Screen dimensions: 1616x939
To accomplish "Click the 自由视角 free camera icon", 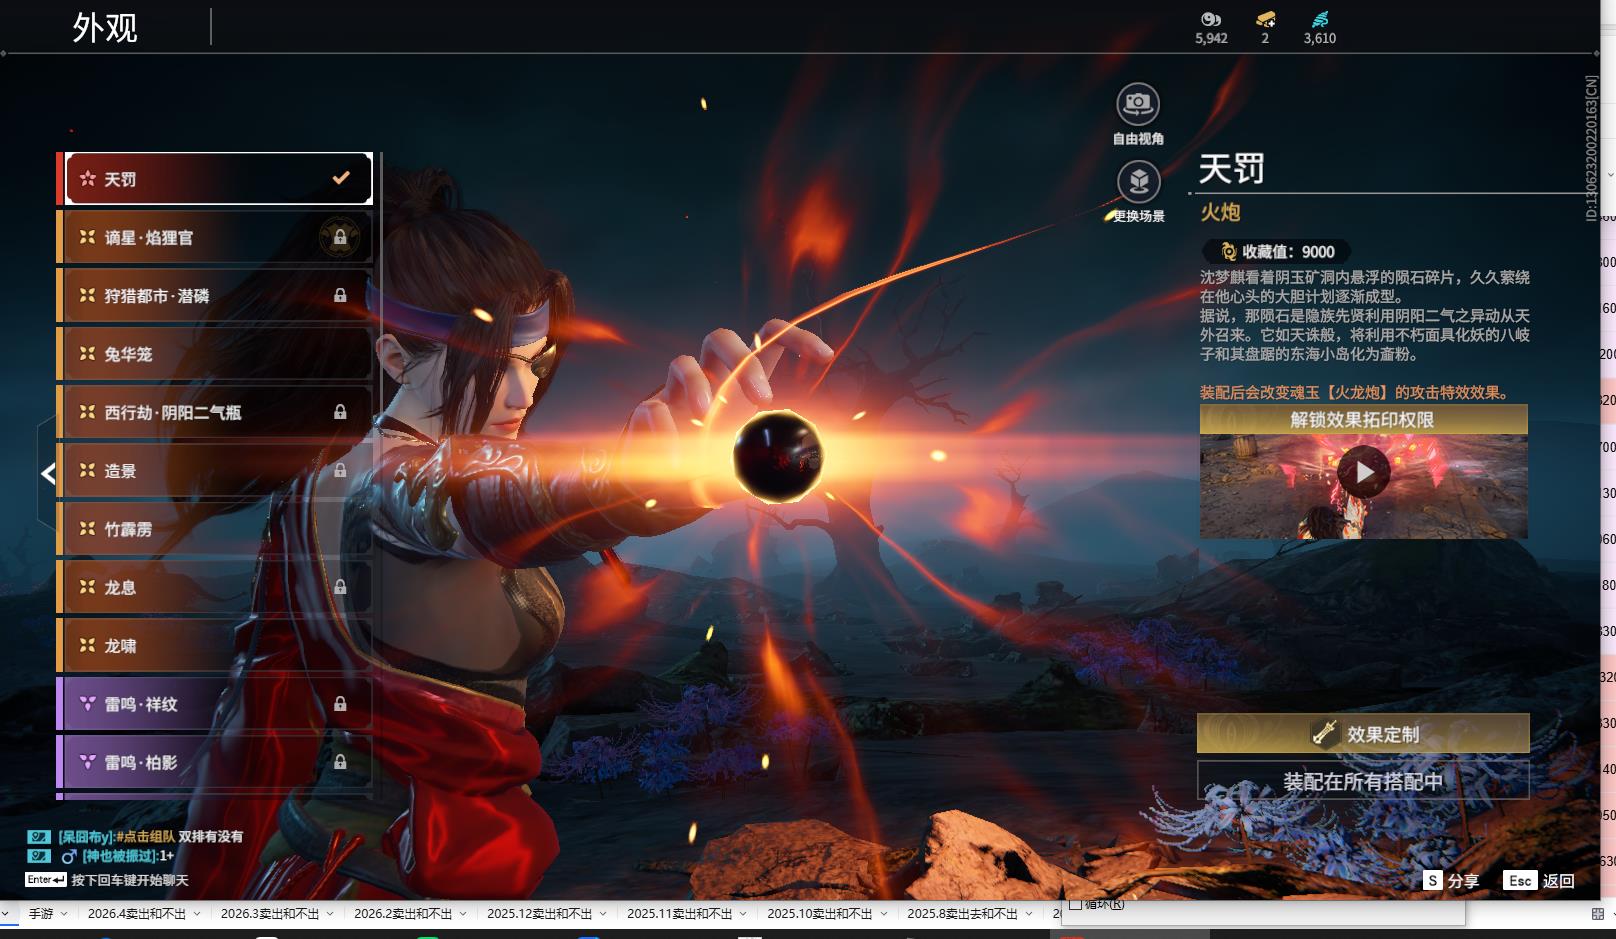I will pyautogui.click(x=1137, y=104).
